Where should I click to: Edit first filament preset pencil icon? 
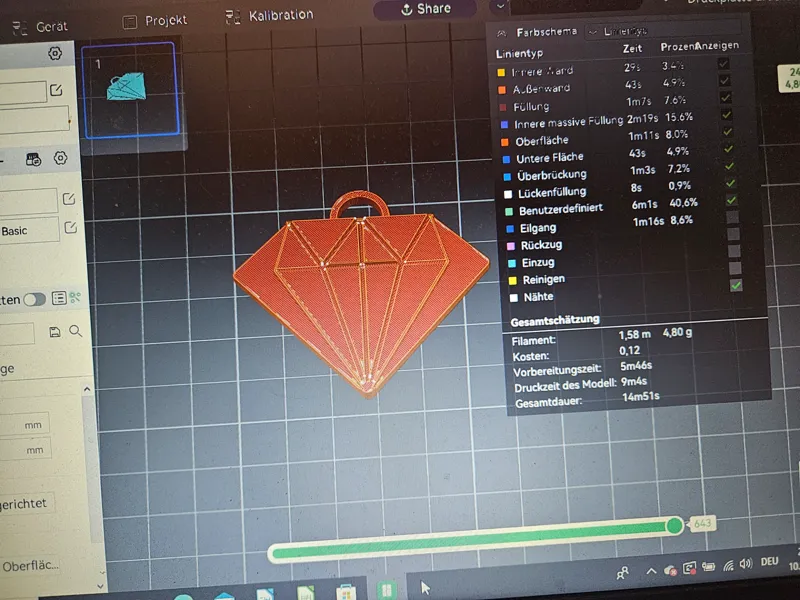pos(69,198)
